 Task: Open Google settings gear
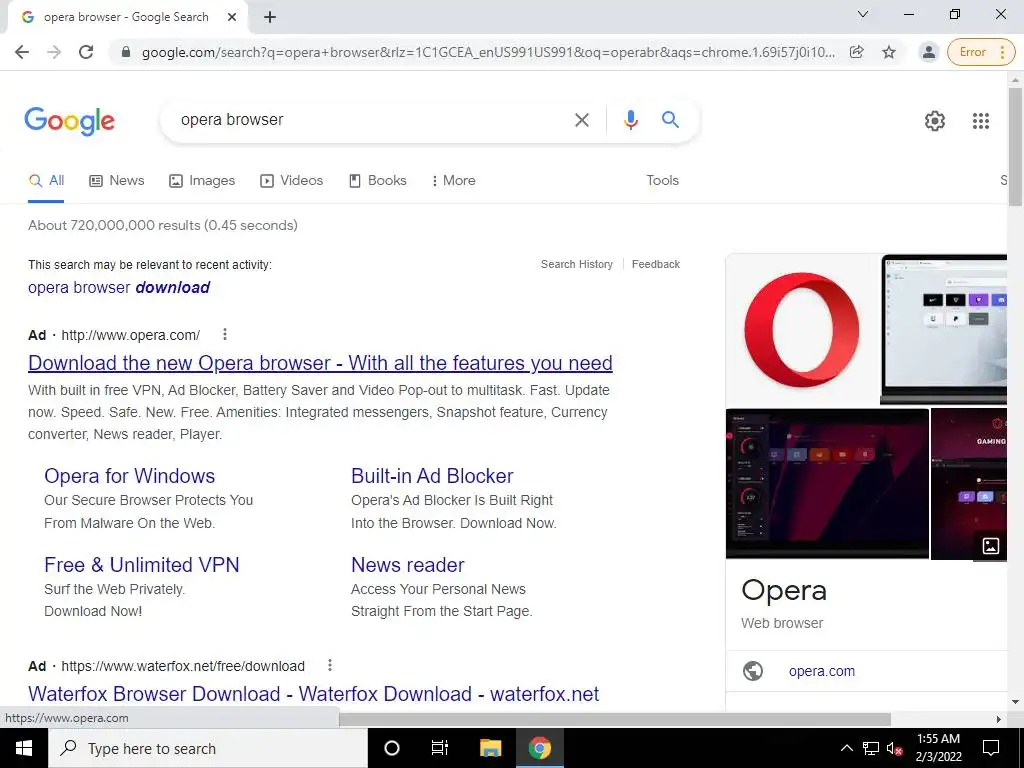(x=935, y=121)
